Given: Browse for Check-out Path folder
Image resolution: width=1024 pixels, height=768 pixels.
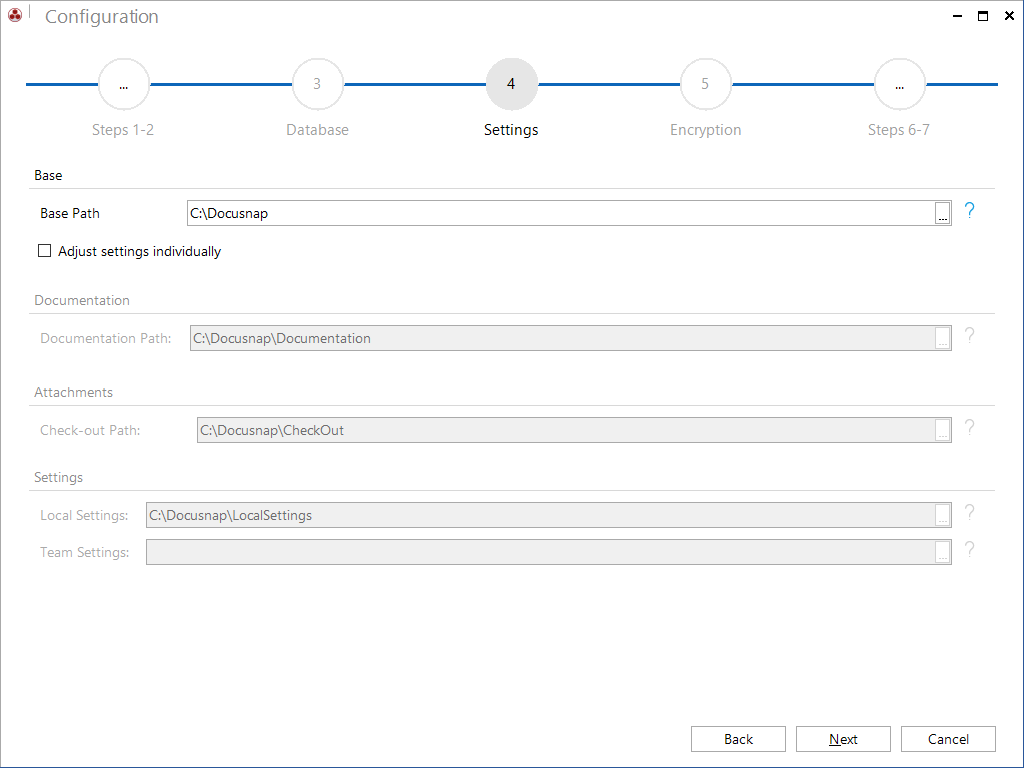Looking at the screenshot, I should (x=942, y=430).
